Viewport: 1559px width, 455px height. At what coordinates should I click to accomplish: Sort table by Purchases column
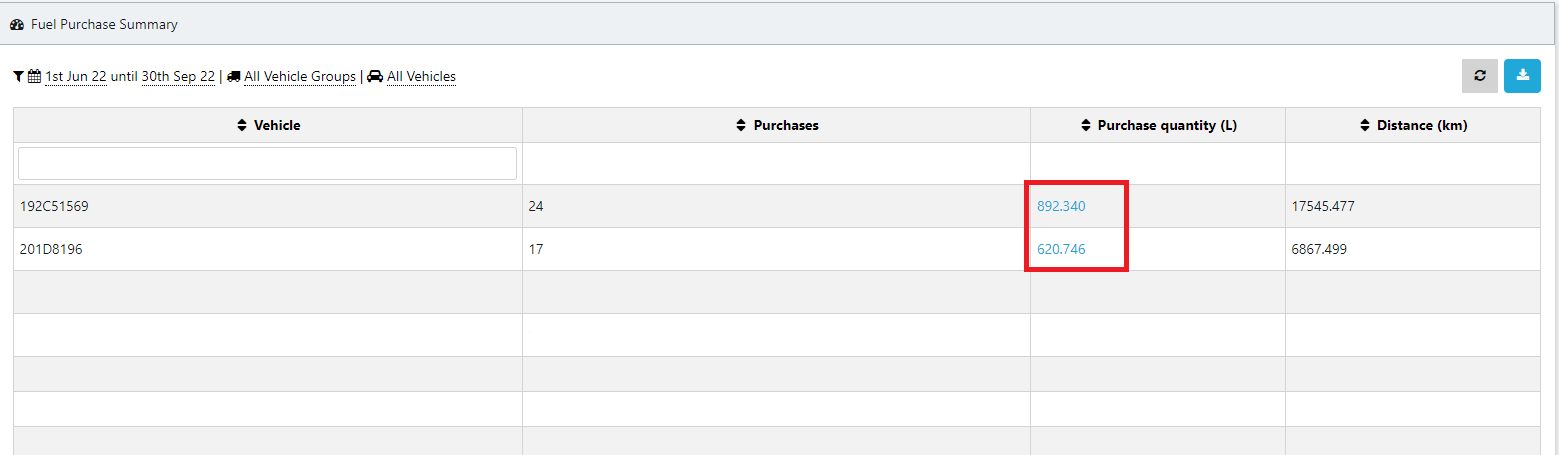pos(741,126)
